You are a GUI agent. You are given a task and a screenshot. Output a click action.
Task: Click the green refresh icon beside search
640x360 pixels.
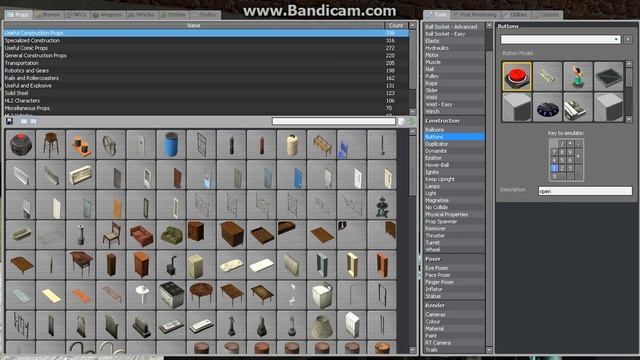tap(411, 121)
